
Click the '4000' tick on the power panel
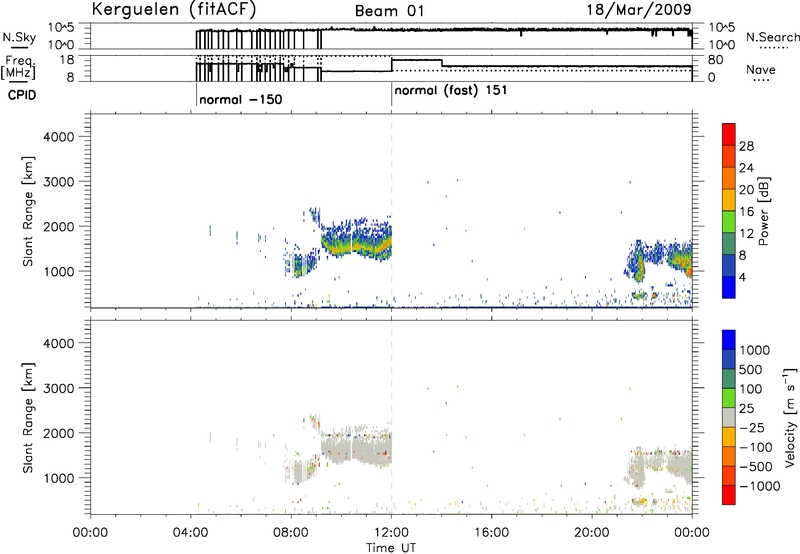[x=59, y=137]
